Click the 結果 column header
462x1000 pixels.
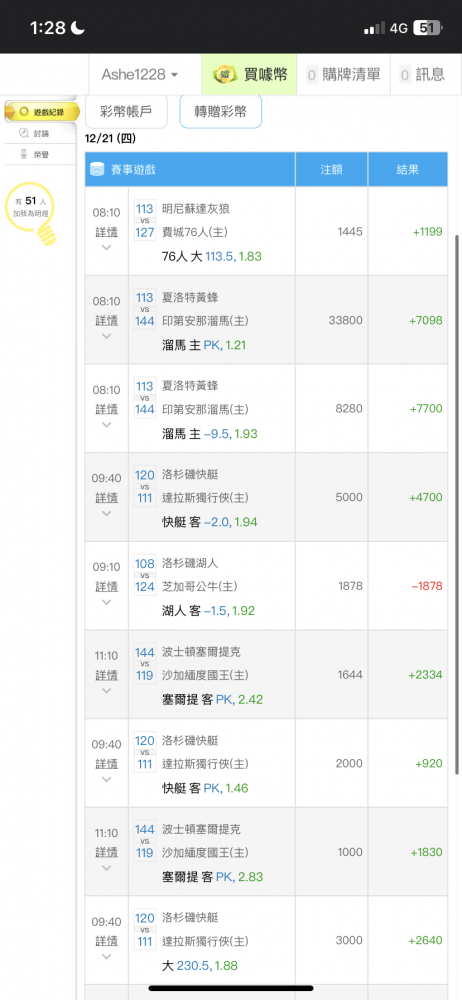[408, 170]
